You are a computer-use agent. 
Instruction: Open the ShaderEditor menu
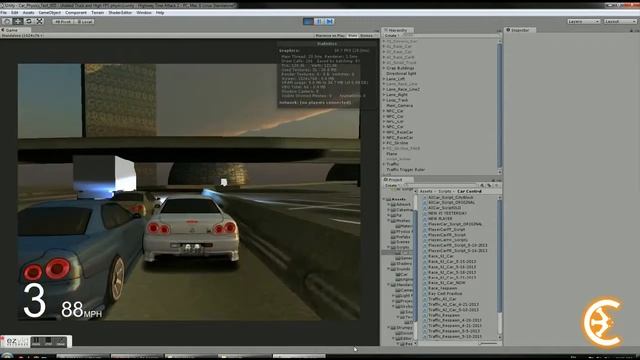tap(120, 13)
